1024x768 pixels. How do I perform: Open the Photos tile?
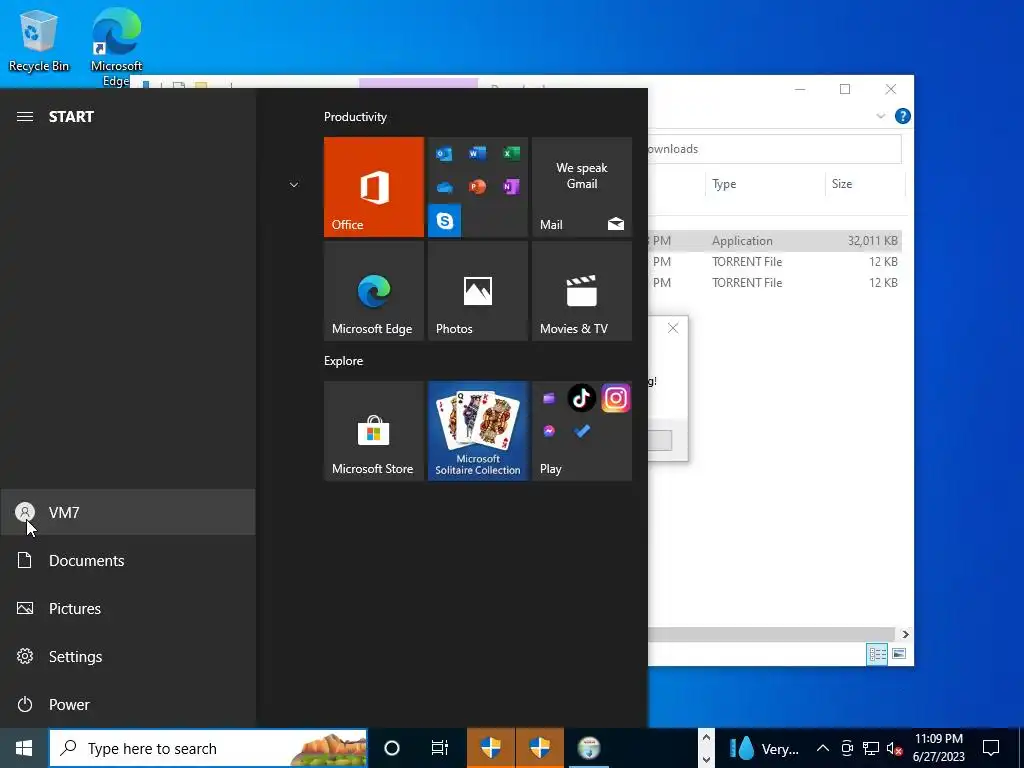[477, 291]
